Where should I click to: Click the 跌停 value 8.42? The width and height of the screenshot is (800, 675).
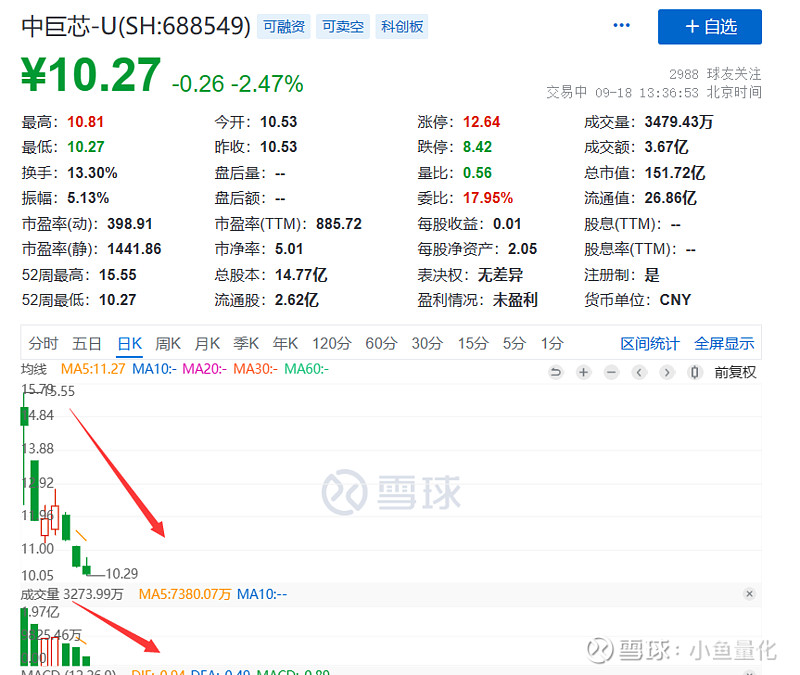coord(477,147)
